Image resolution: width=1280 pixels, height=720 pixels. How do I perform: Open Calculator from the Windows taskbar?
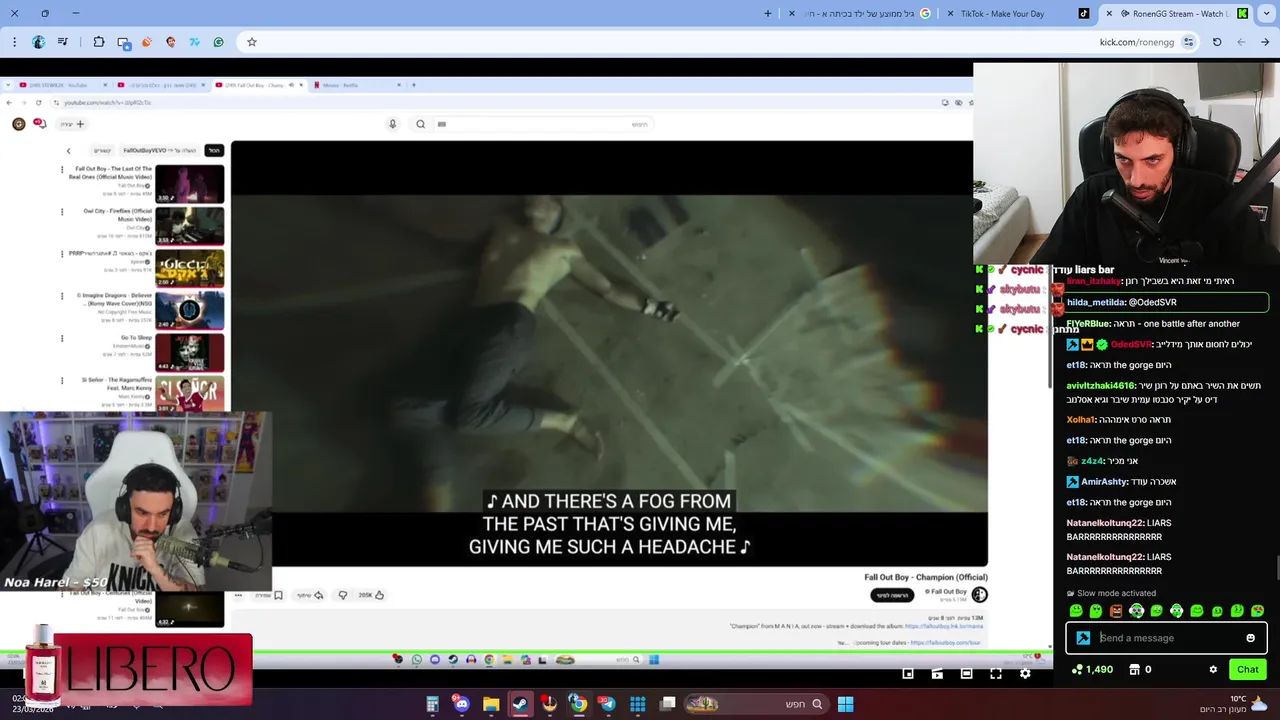[x=433, y=704]
